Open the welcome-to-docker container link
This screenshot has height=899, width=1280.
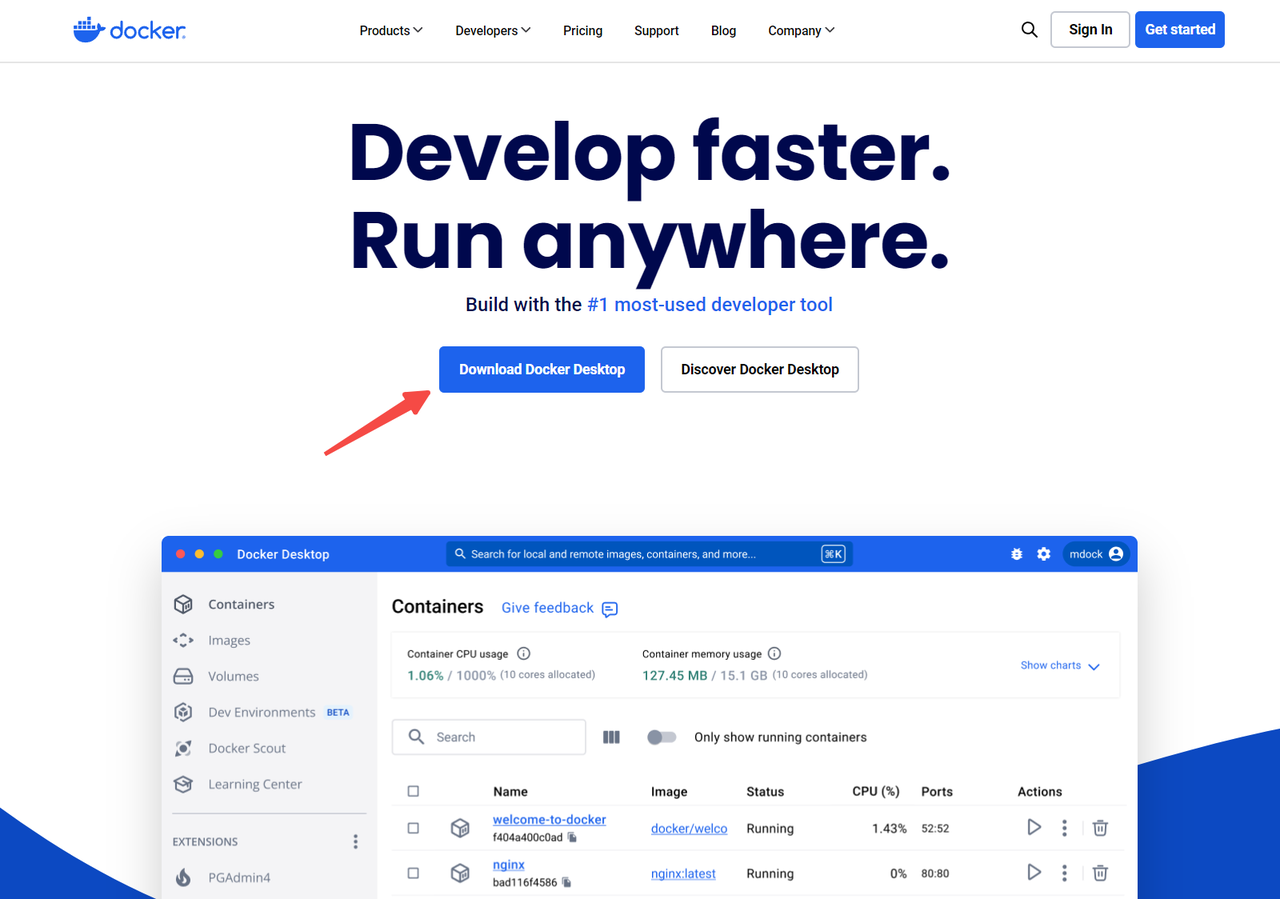[549, 819]
